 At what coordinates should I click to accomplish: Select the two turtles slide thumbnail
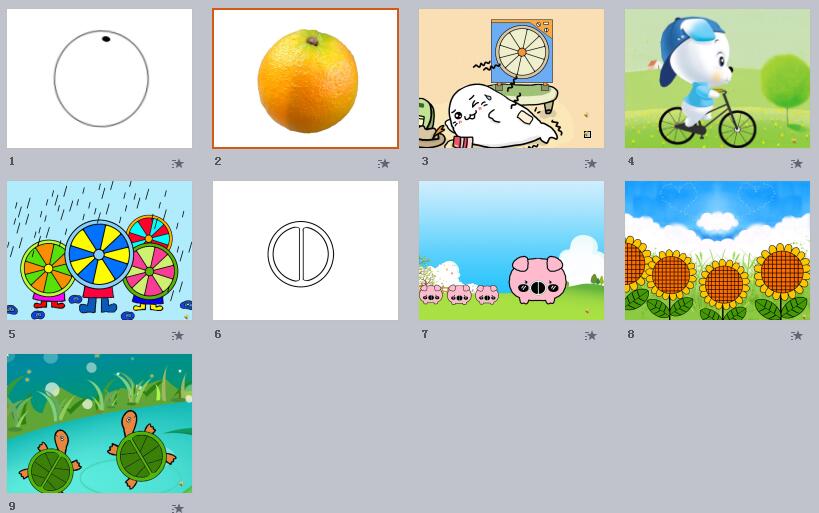99,423
